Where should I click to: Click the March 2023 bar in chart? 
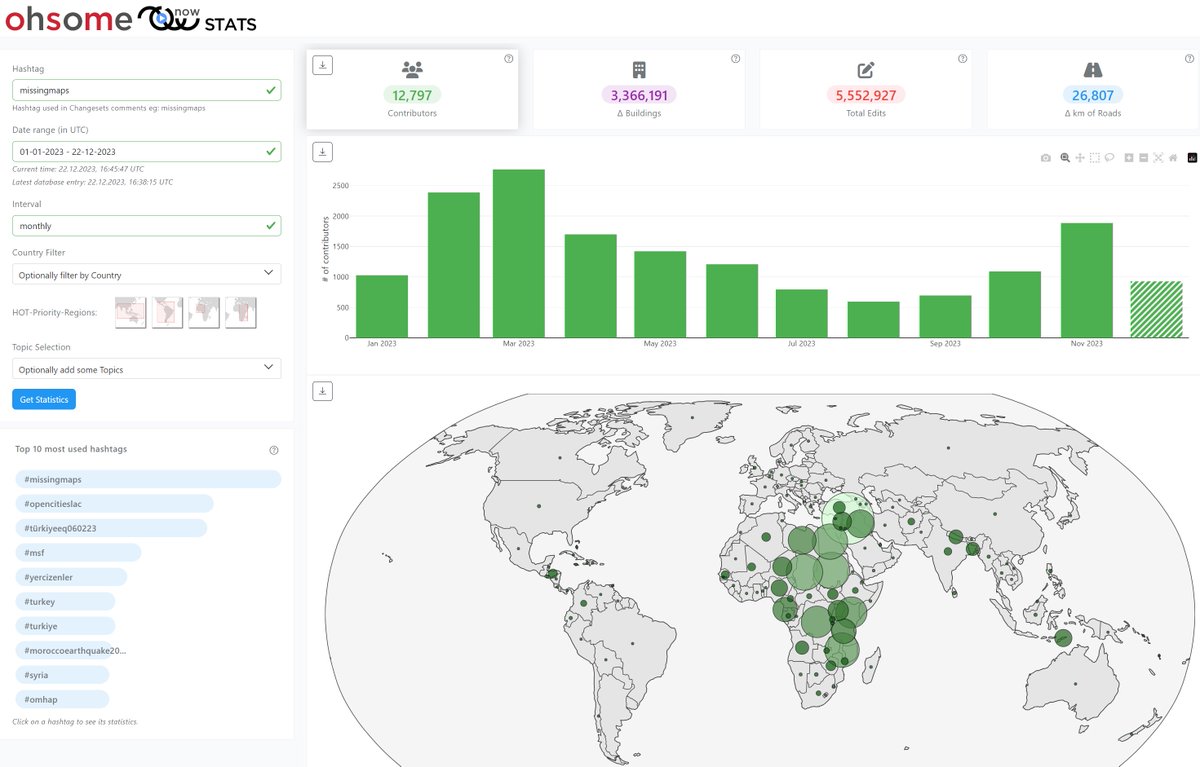(x=518, y=253)
